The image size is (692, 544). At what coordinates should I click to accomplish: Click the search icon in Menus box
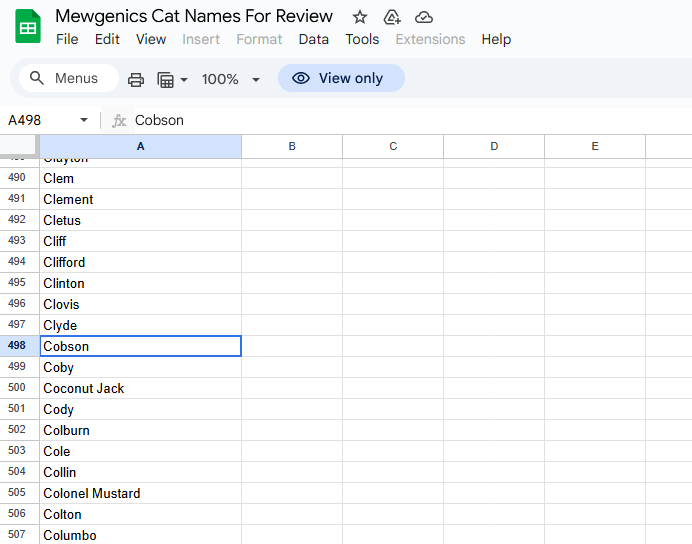[x=38, y=78]
